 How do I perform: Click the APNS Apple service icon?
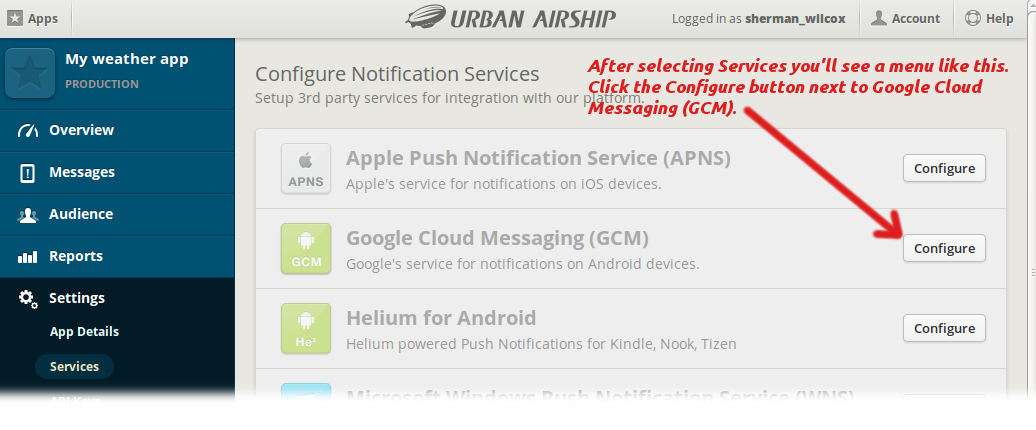pyautogui.click(x=306, y=168)
